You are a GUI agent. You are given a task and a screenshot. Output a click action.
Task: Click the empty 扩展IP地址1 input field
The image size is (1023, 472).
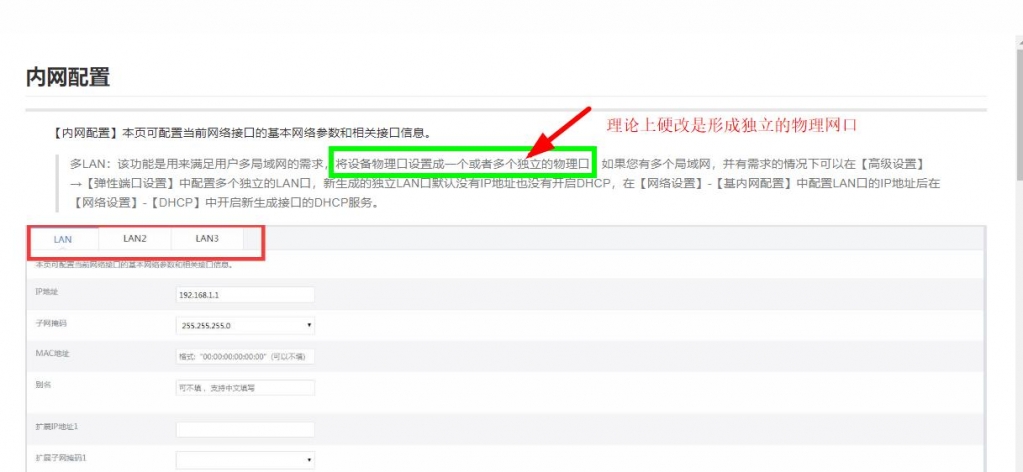(245, 429)
